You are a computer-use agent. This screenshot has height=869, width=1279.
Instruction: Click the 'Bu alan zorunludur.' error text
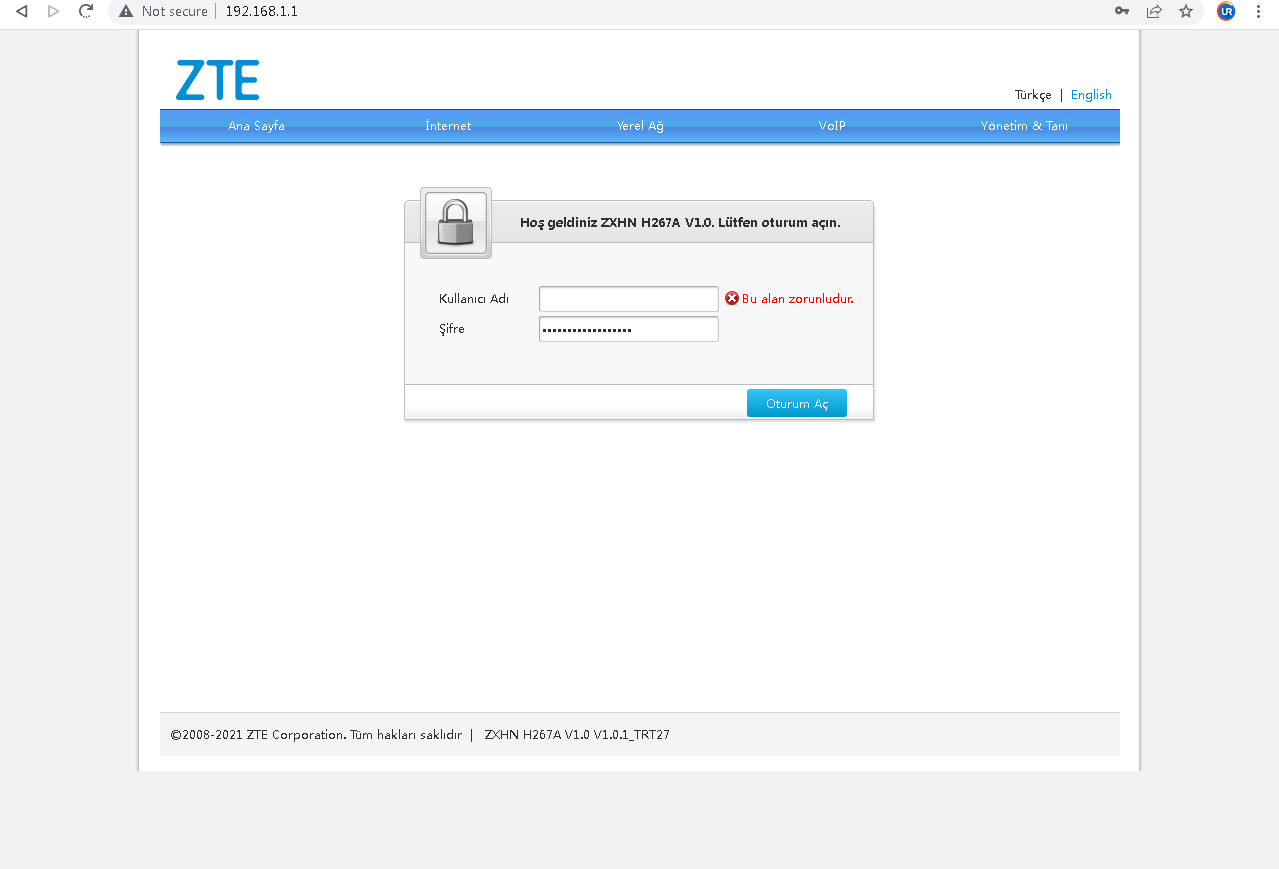[798, 299]
